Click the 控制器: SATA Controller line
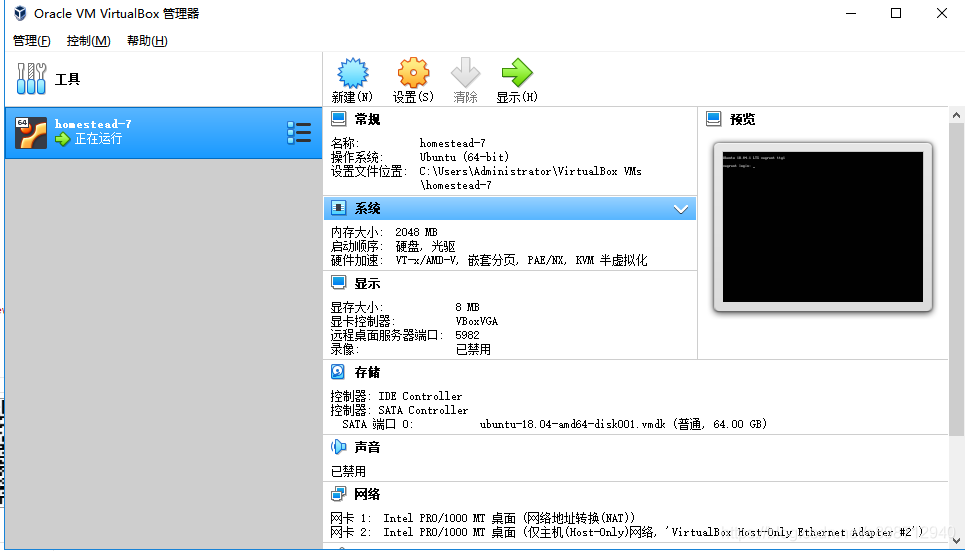 coord(399,410)
